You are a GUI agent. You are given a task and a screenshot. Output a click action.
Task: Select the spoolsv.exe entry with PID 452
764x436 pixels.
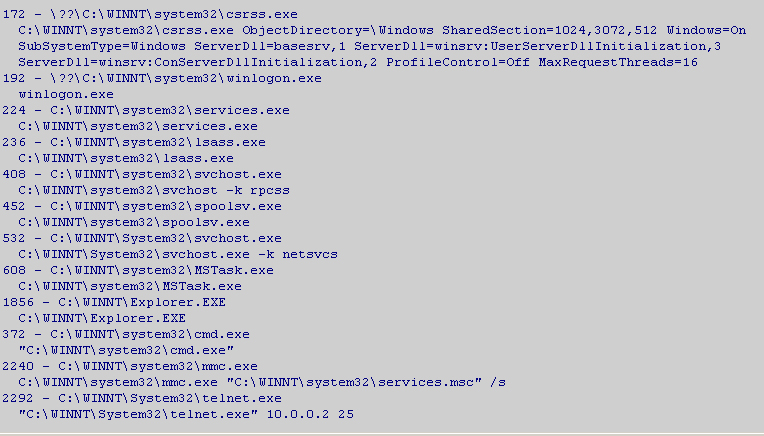(x=142, y=207)
